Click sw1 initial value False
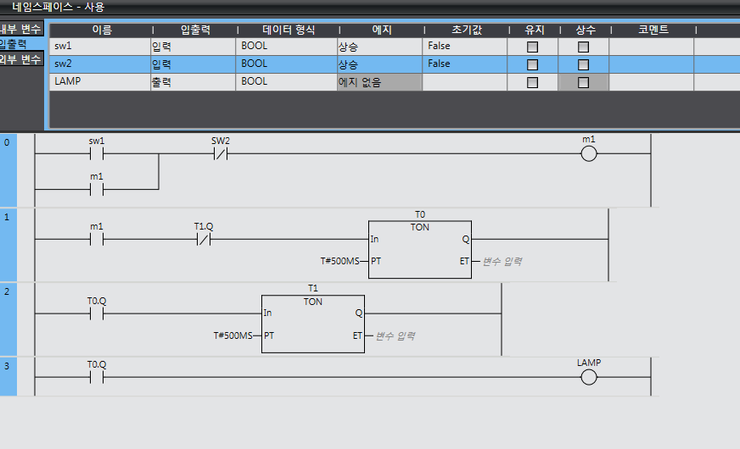Screen dimensions: 740x449 click(x=464, y=46)
